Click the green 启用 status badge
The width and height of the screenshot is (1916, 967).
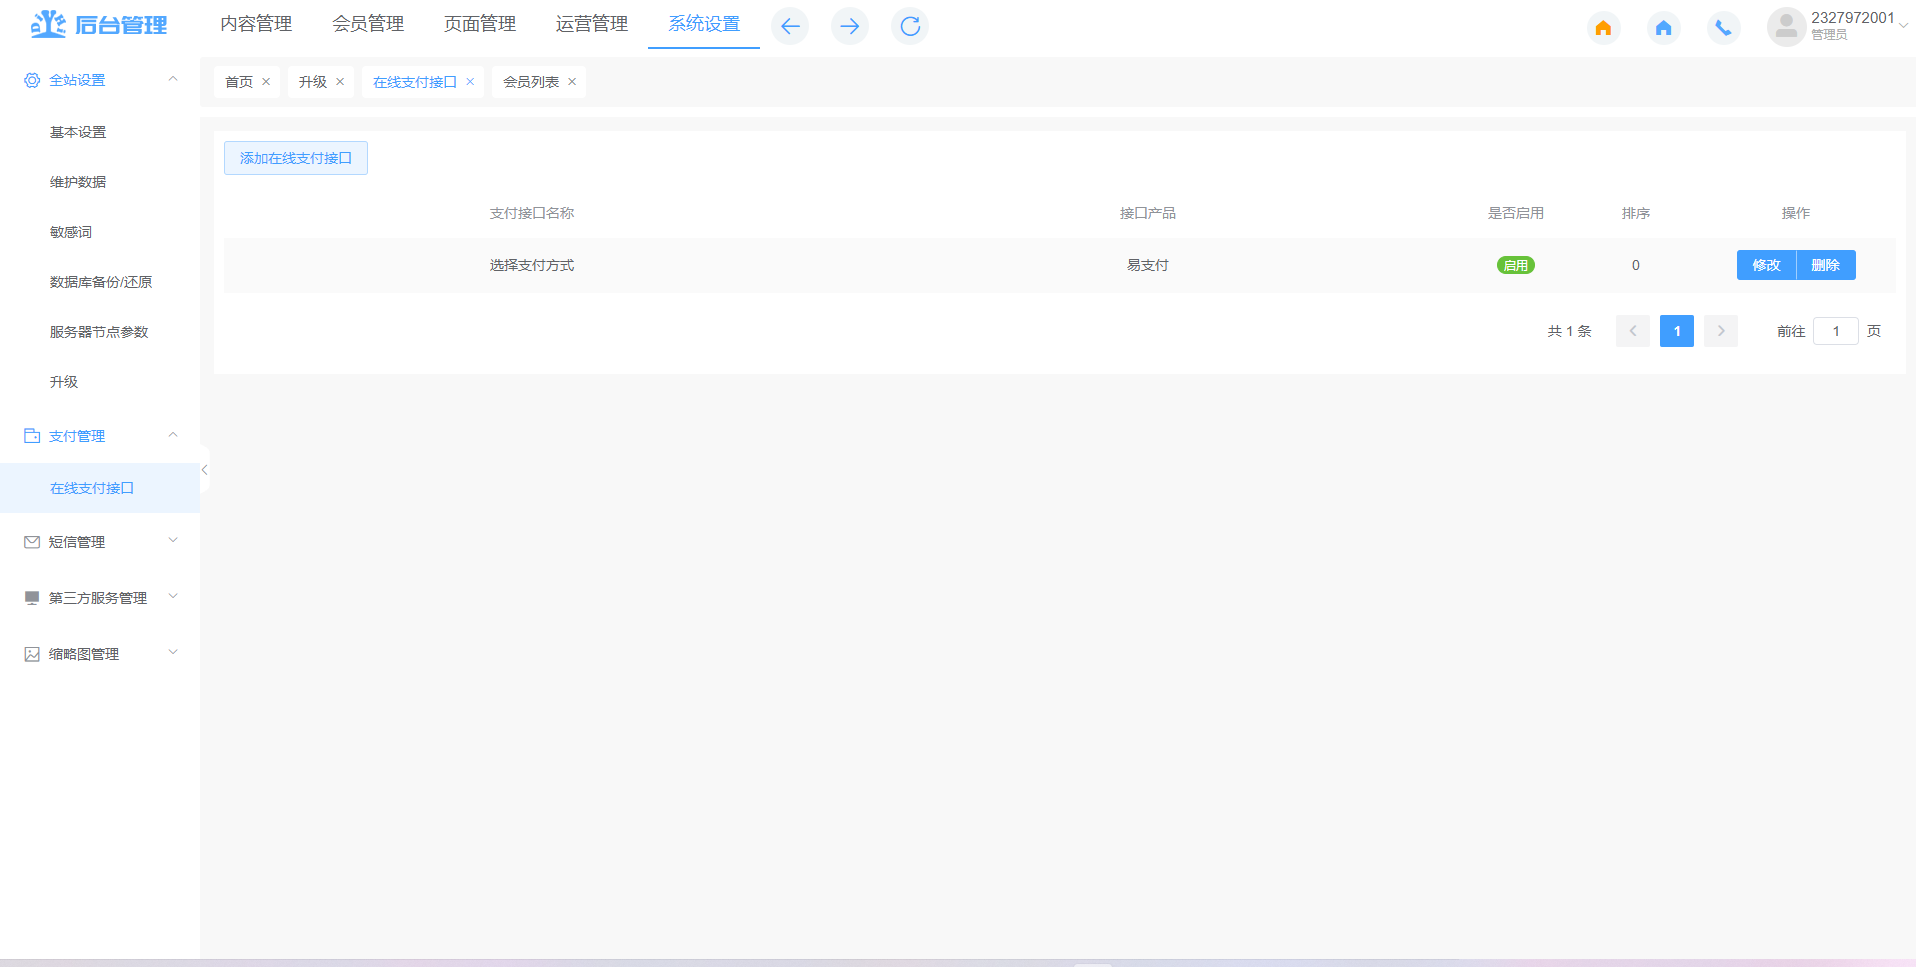(x=1516, y=265)
